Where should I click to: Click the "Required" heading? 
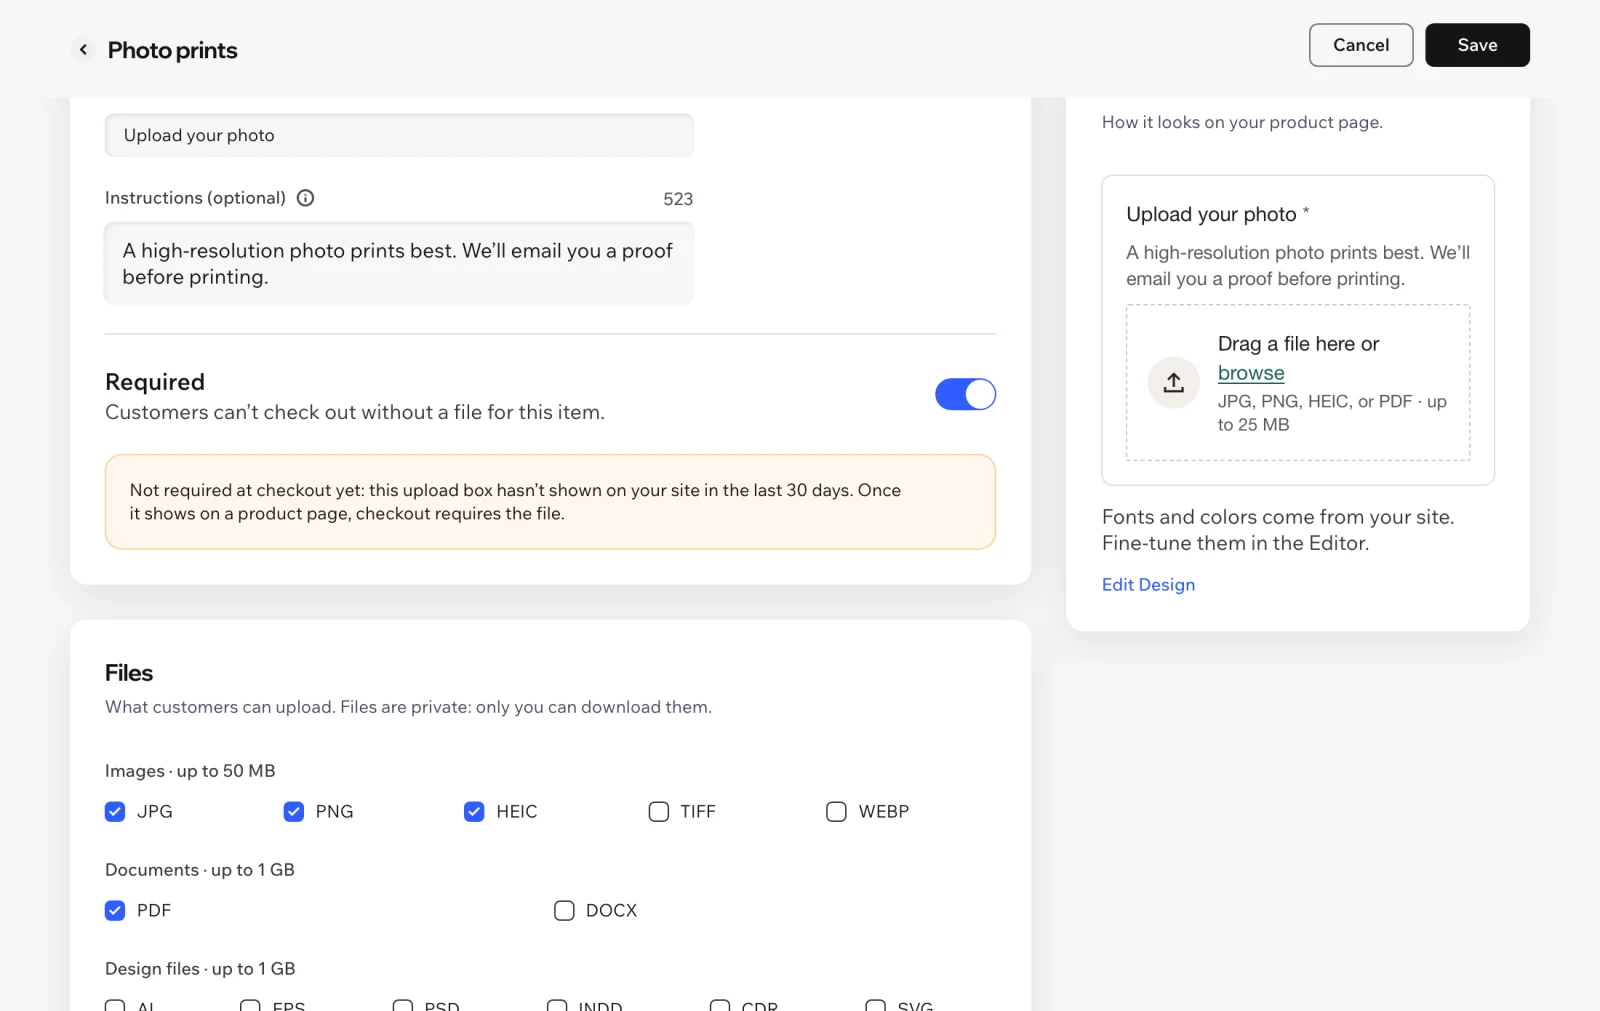pyautogui.click(x=155, y=382)
